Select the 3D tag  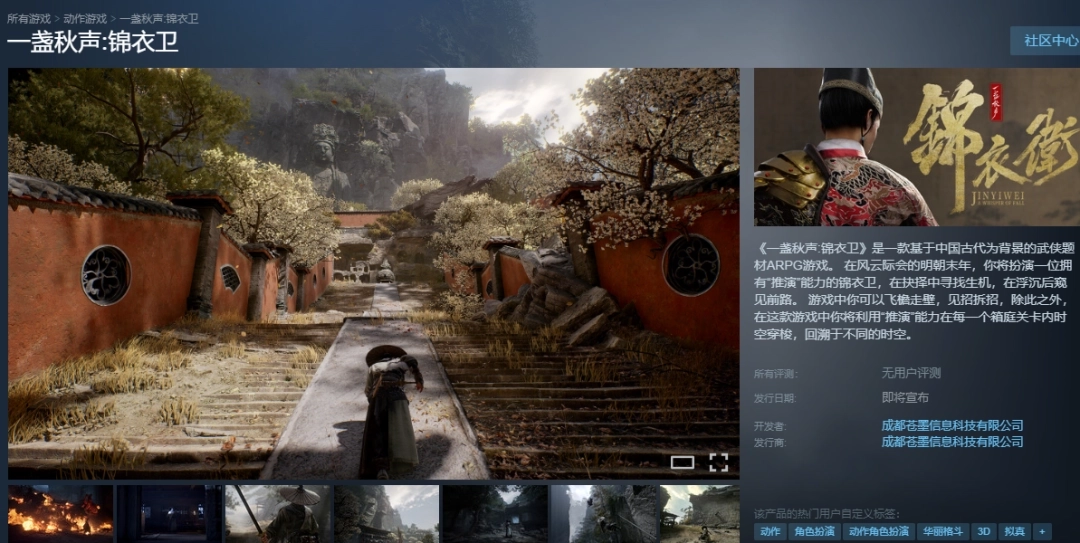pyautogui.click(x=983, y=532)
